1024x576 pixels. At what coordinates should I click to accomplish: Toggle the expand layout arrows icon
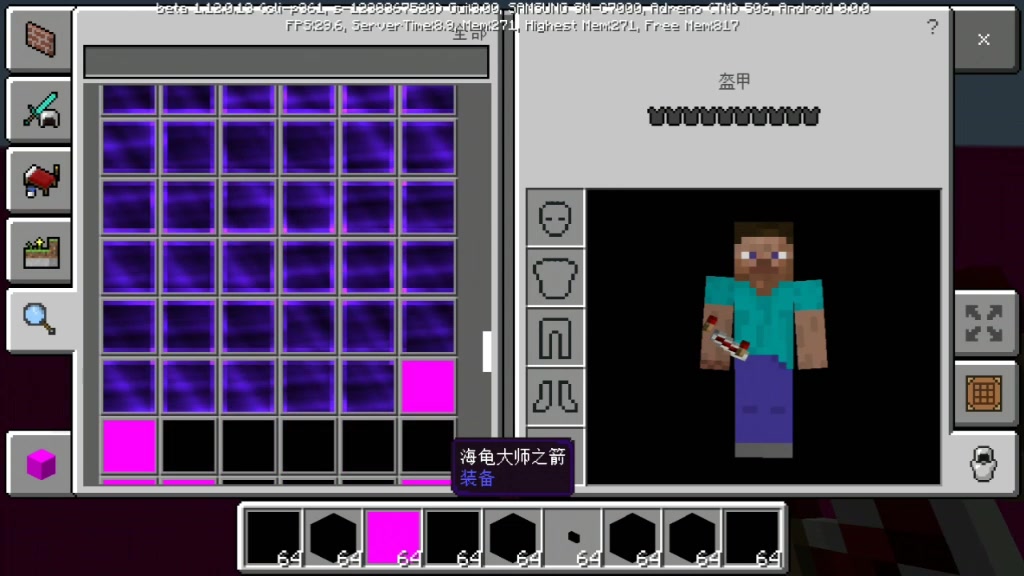[x=984, y=323]
